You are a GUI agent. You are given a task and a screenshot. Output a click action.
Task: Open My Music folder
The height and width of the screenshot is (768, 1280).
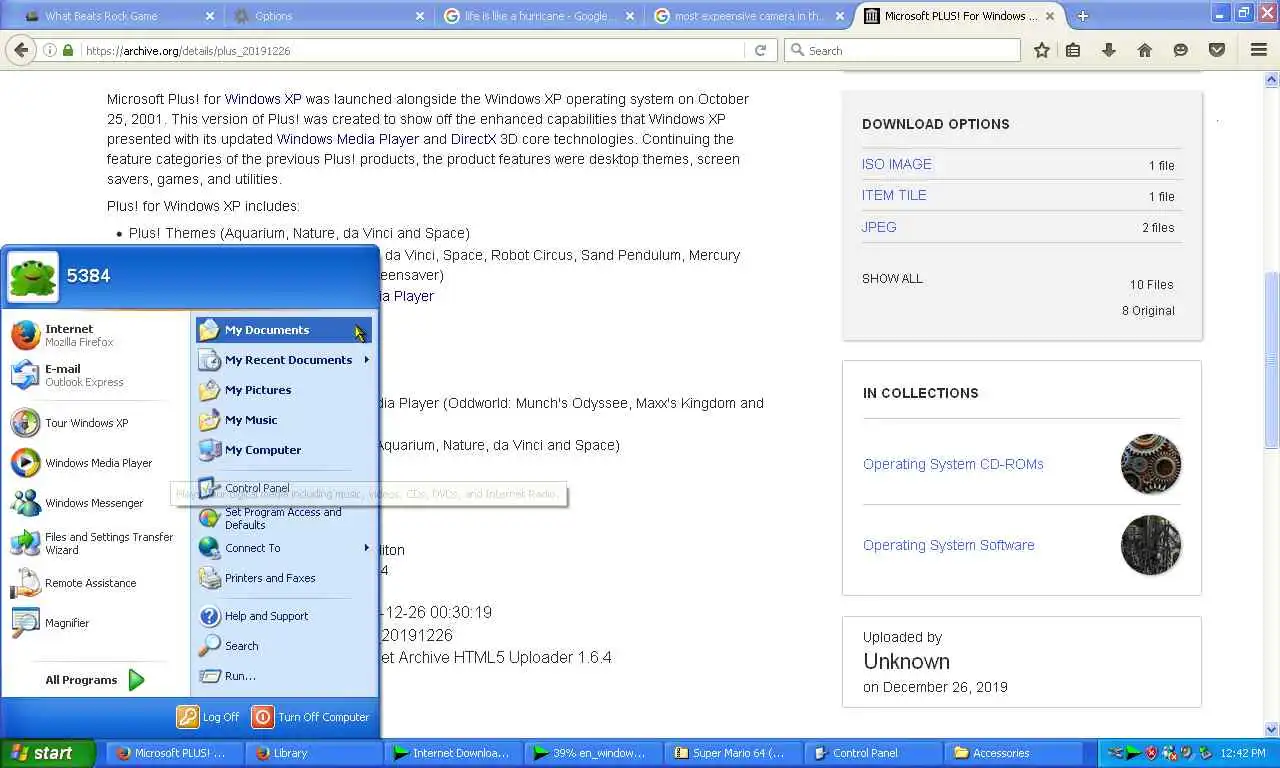(x=284, y=420)
